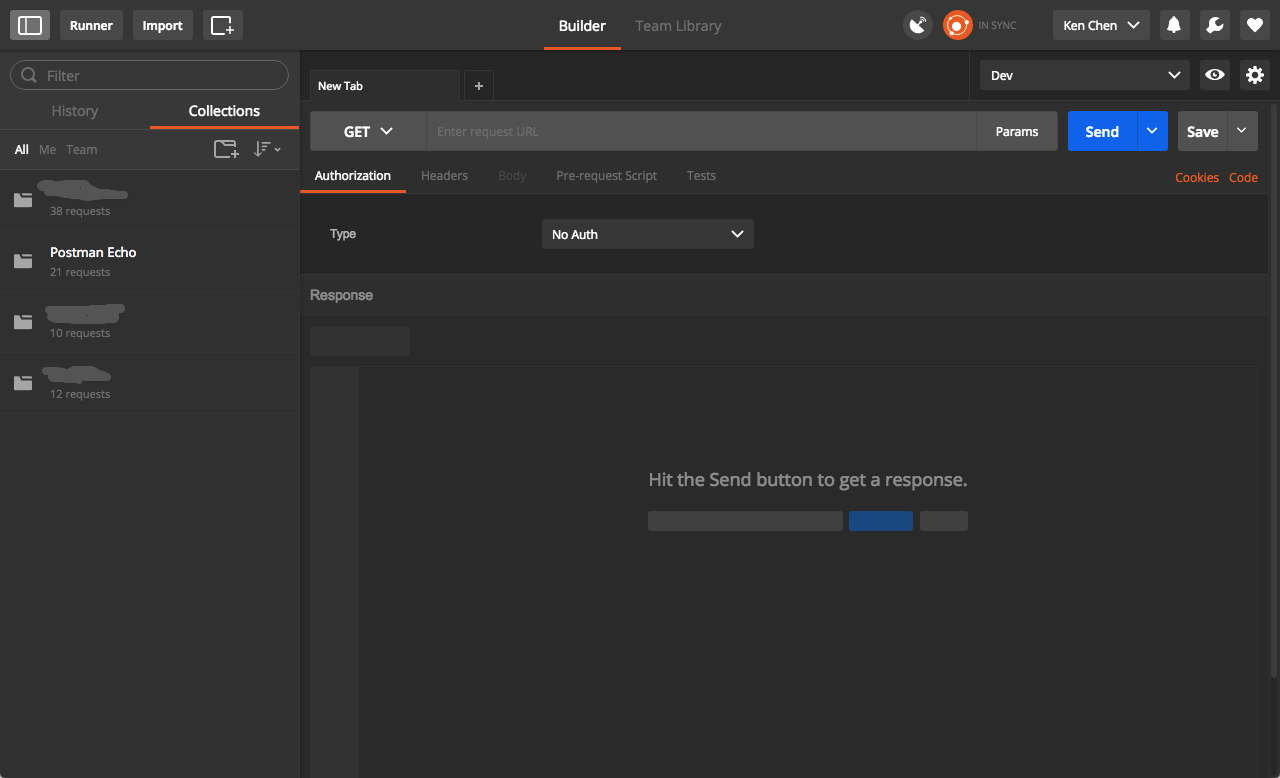Open notifications bell icon
Image resolution: width=1280 pixels, height=778 pixels.
[1174, 25]
